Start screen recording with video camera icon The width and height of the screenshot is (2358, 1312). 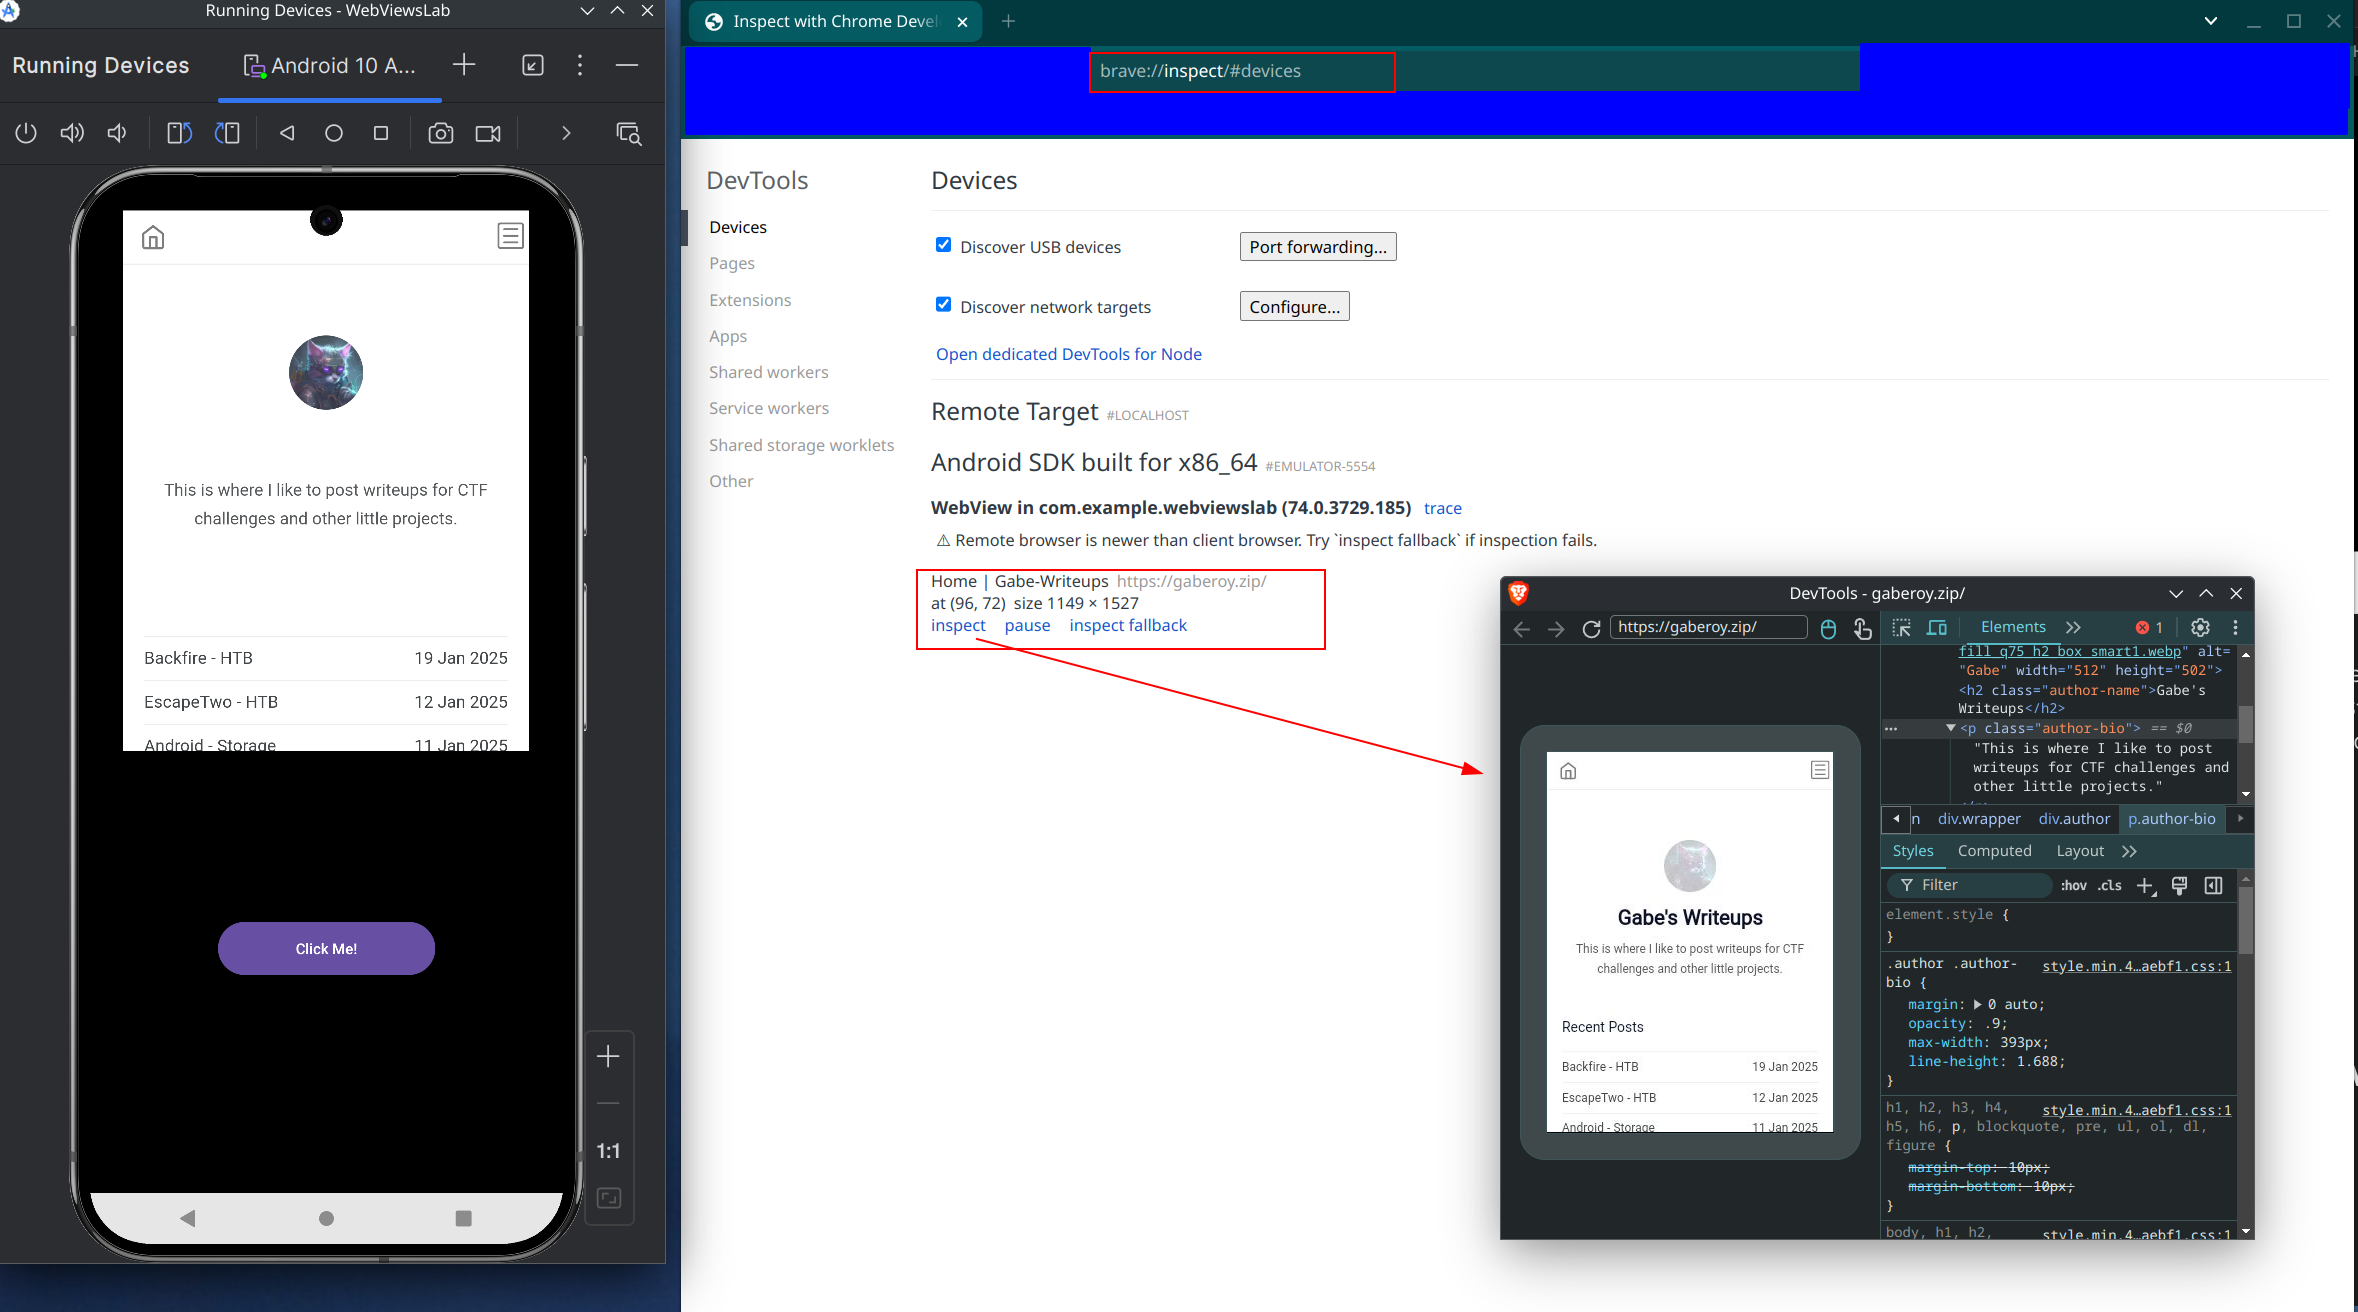488,133
